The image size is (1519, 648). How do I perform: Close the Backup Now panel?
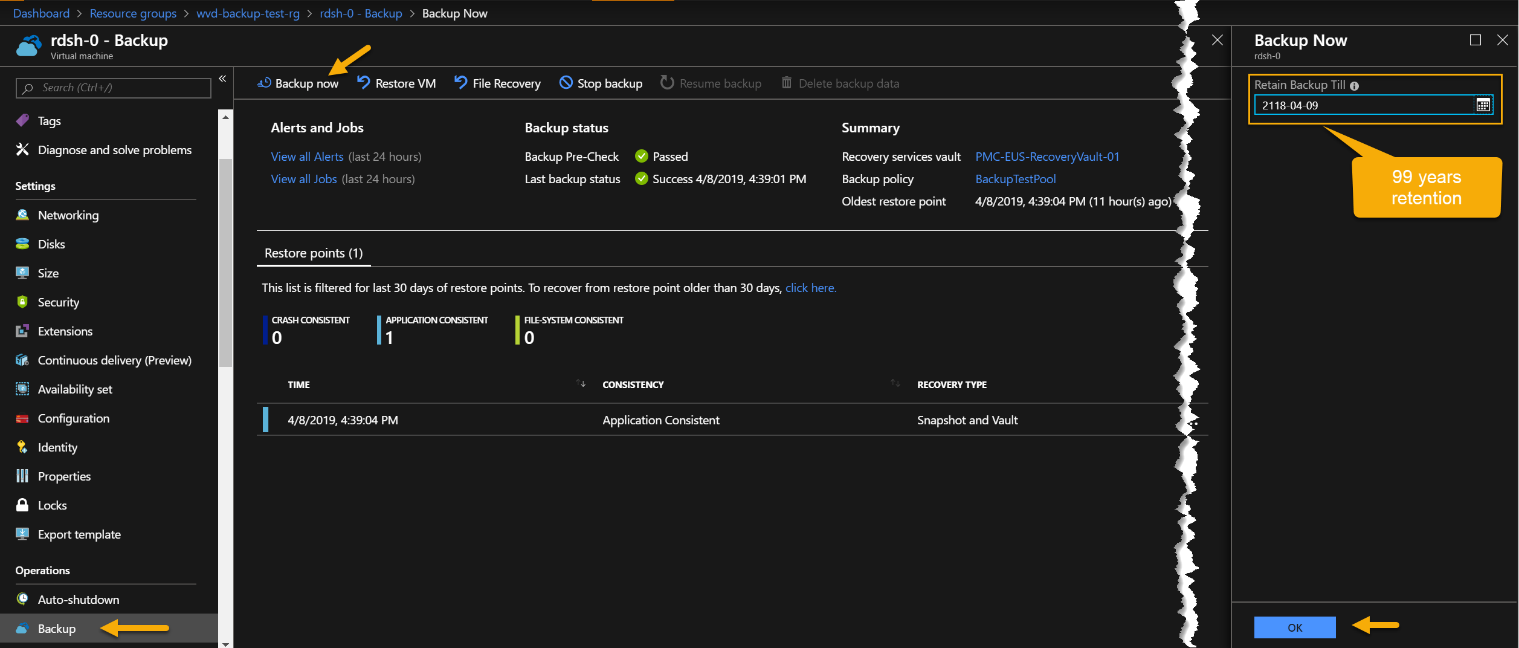[x=1502, y=40]
